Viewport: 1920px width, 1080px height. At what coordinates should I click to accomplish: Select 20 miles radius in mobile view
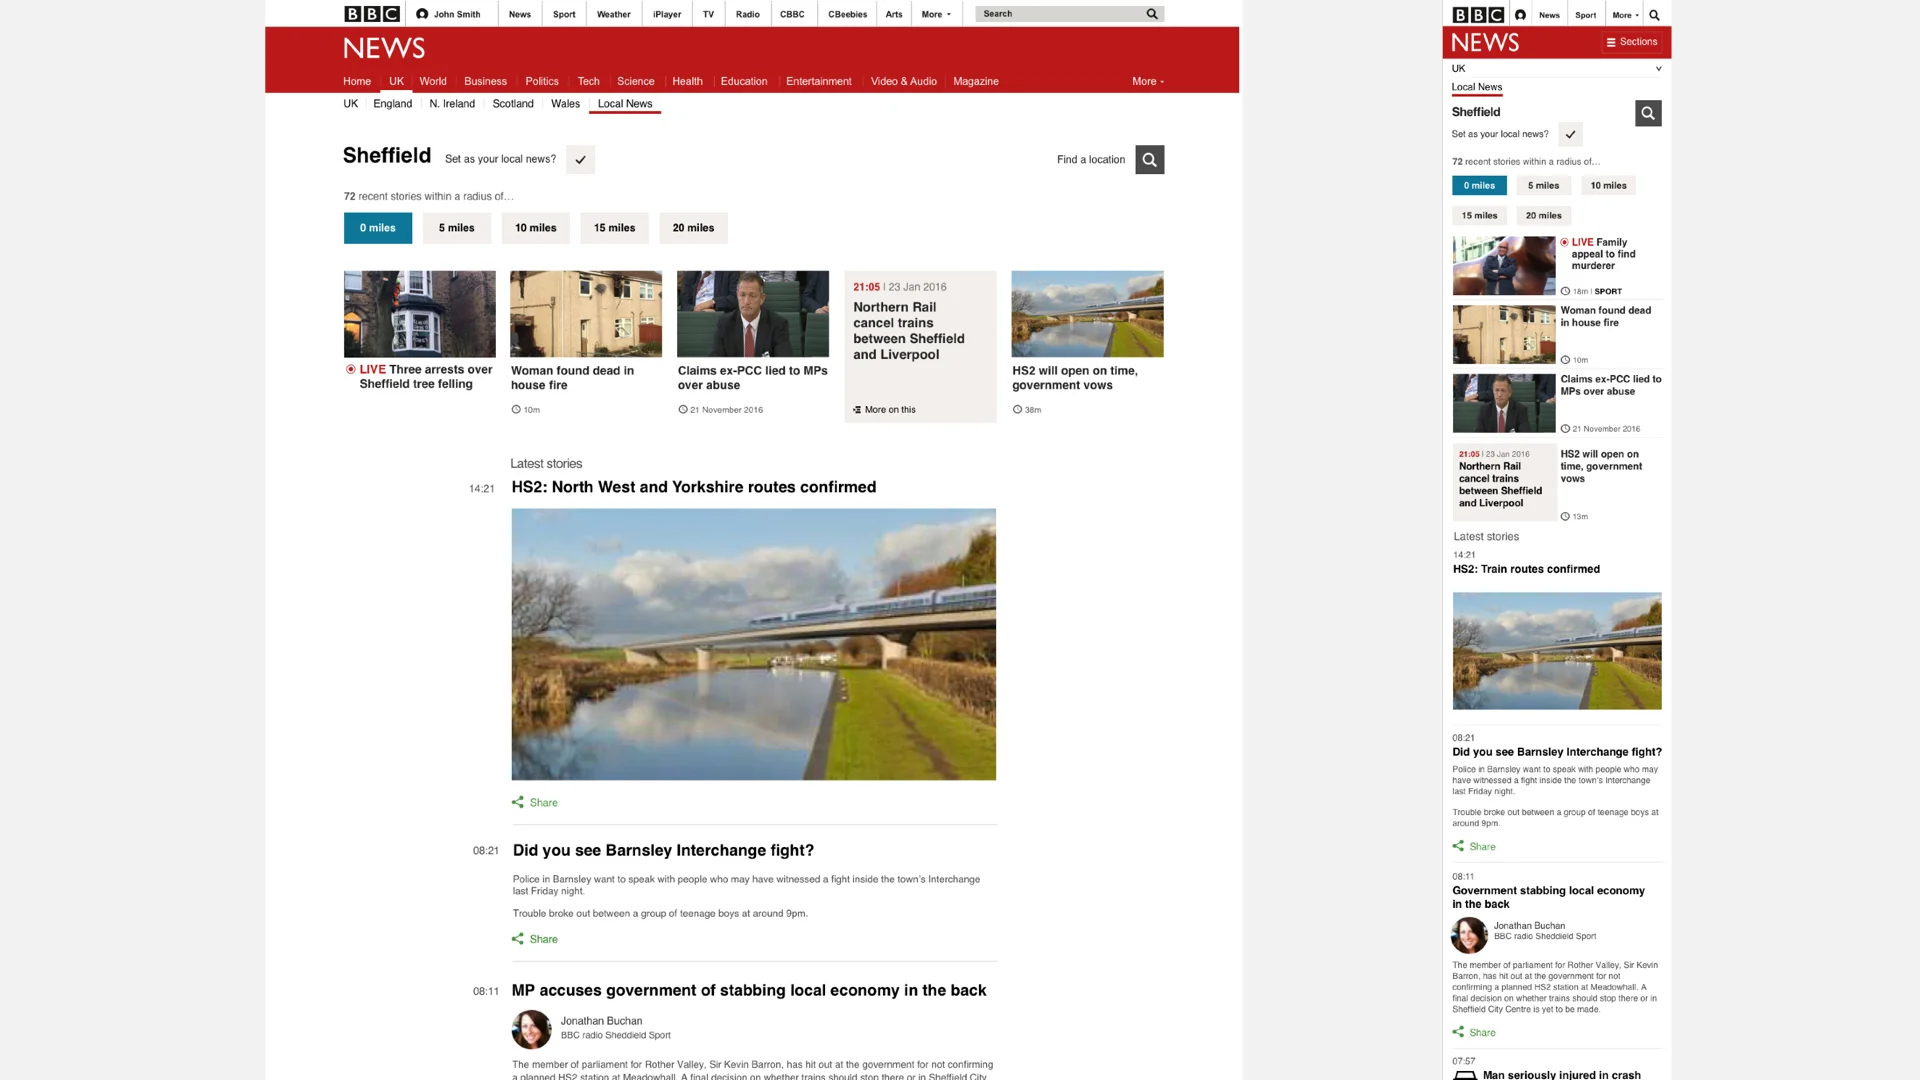click(x=1543, y=216)
